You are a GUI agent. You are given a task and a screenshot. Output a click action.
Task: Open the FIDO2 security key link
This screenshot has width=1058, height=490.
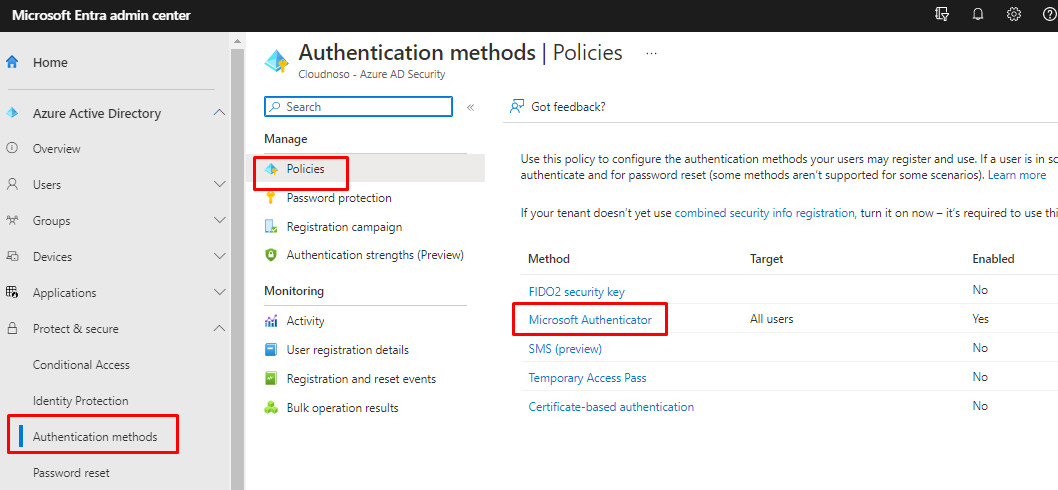coord(576,291)
